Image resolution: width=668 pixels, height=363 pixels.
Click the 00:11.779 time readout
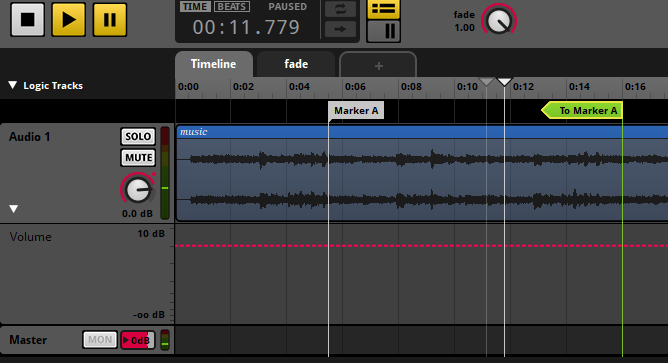(246, 28)
